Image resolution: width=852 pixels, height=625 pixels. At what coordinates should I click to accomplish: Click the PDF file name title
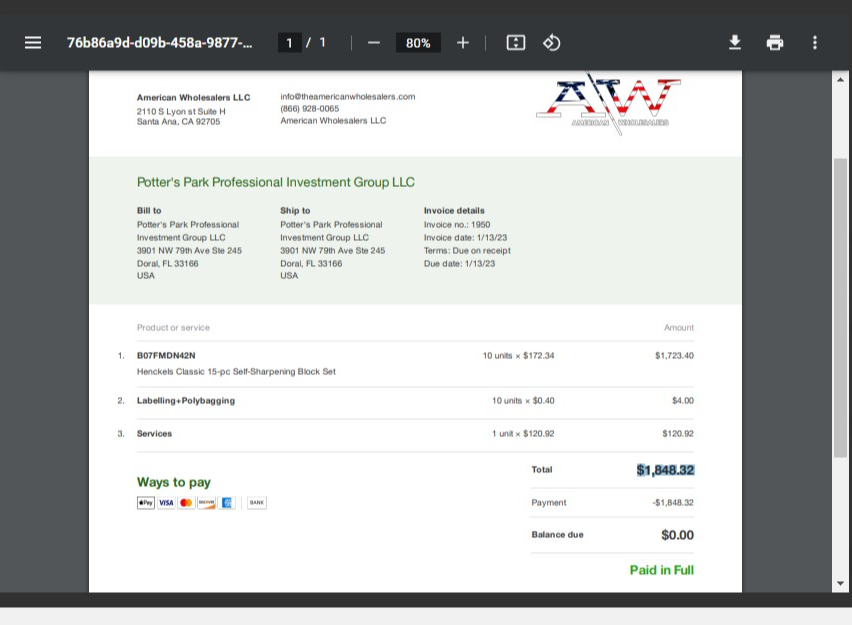[159, 42]
